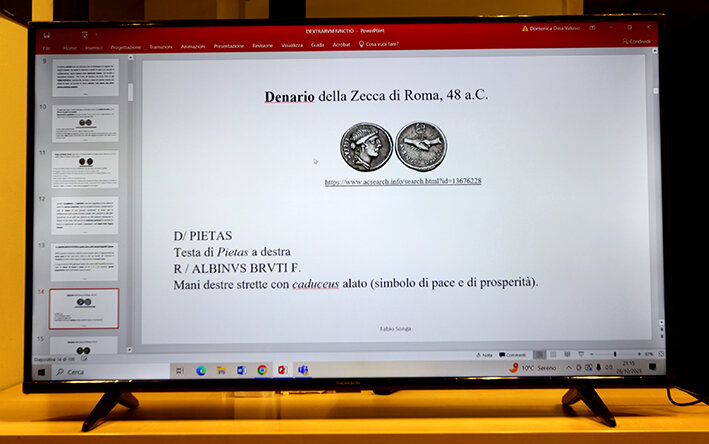
Task: Open Task View on the taskbar
Action: coord(180,371)
